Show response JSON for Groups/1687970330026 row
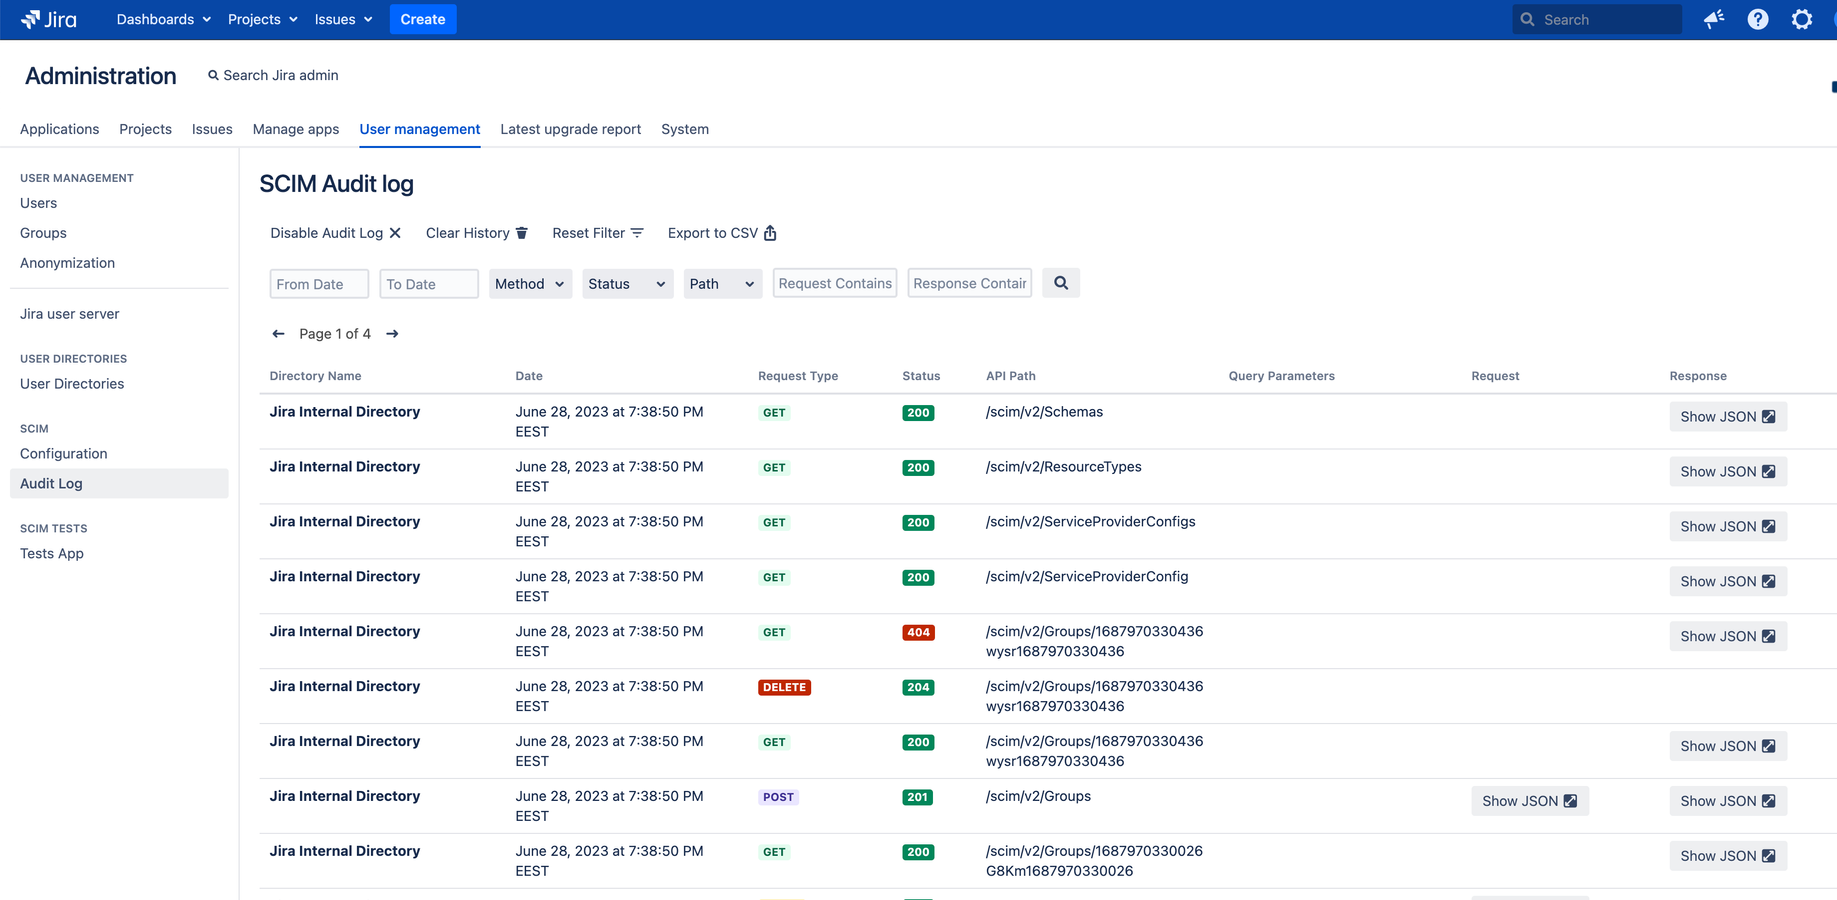 tap(1728, 856)
